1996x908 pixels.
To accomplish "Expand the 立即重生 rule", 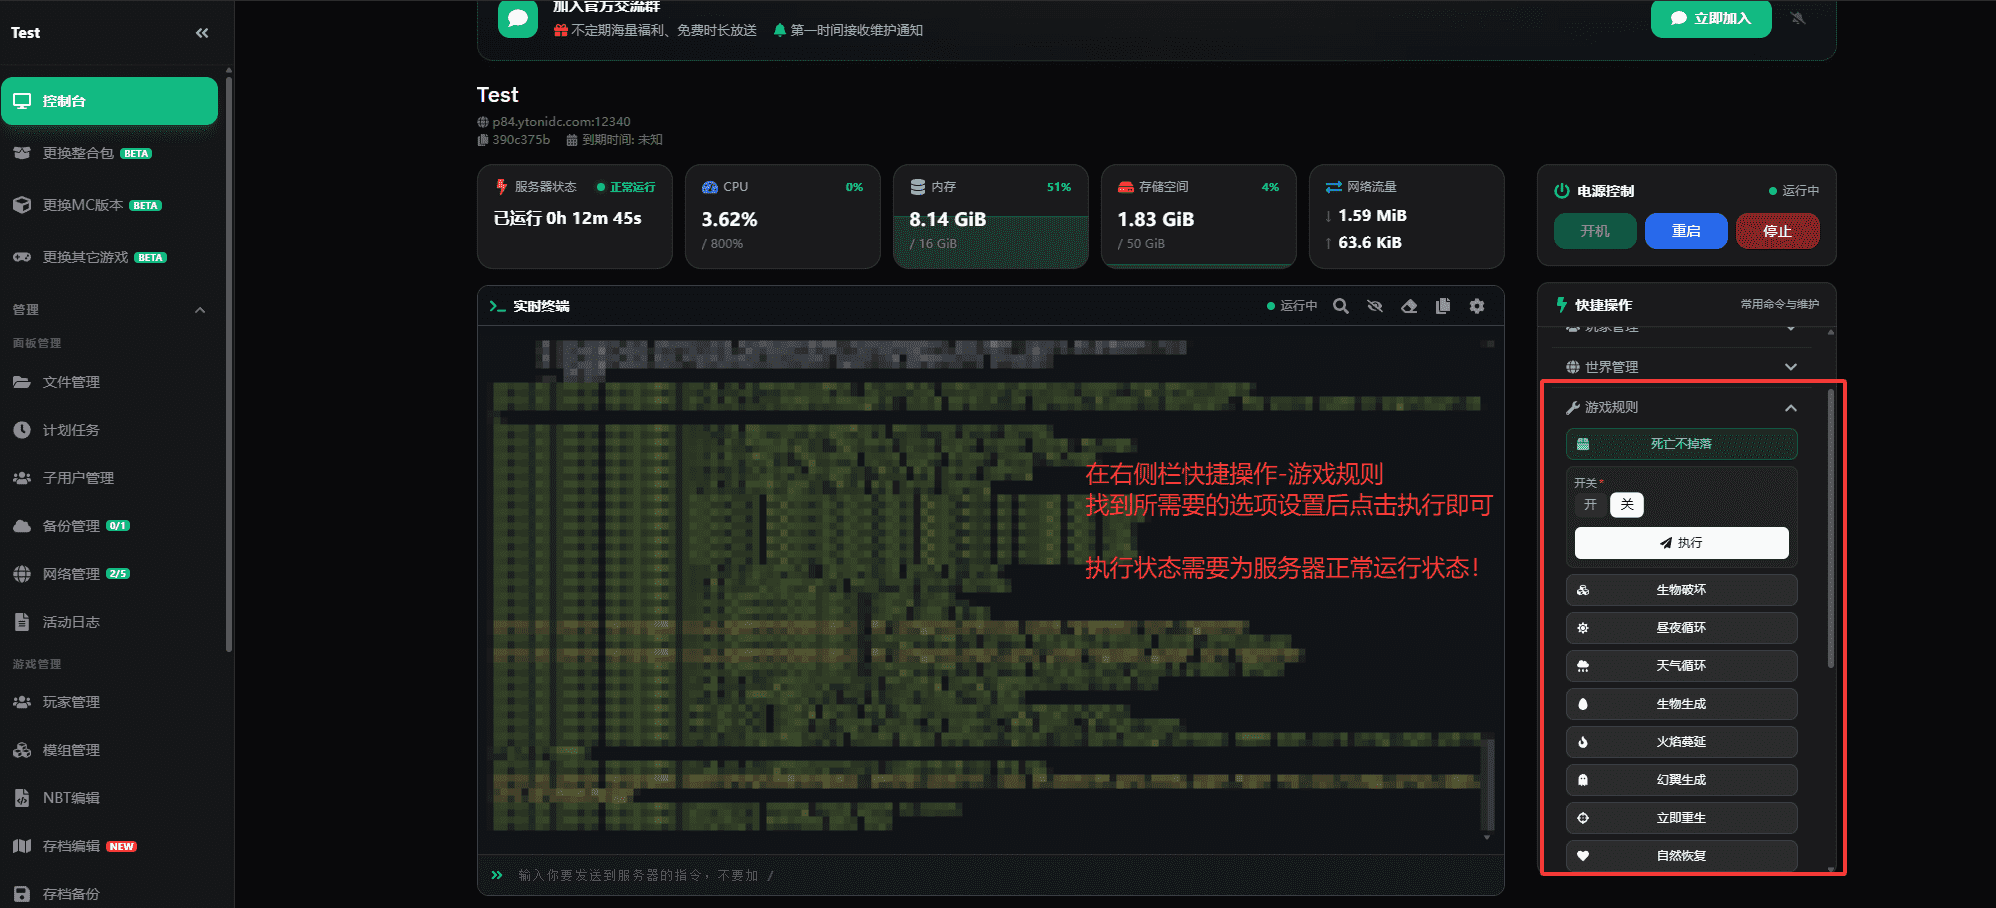I will pos(1682,818).
